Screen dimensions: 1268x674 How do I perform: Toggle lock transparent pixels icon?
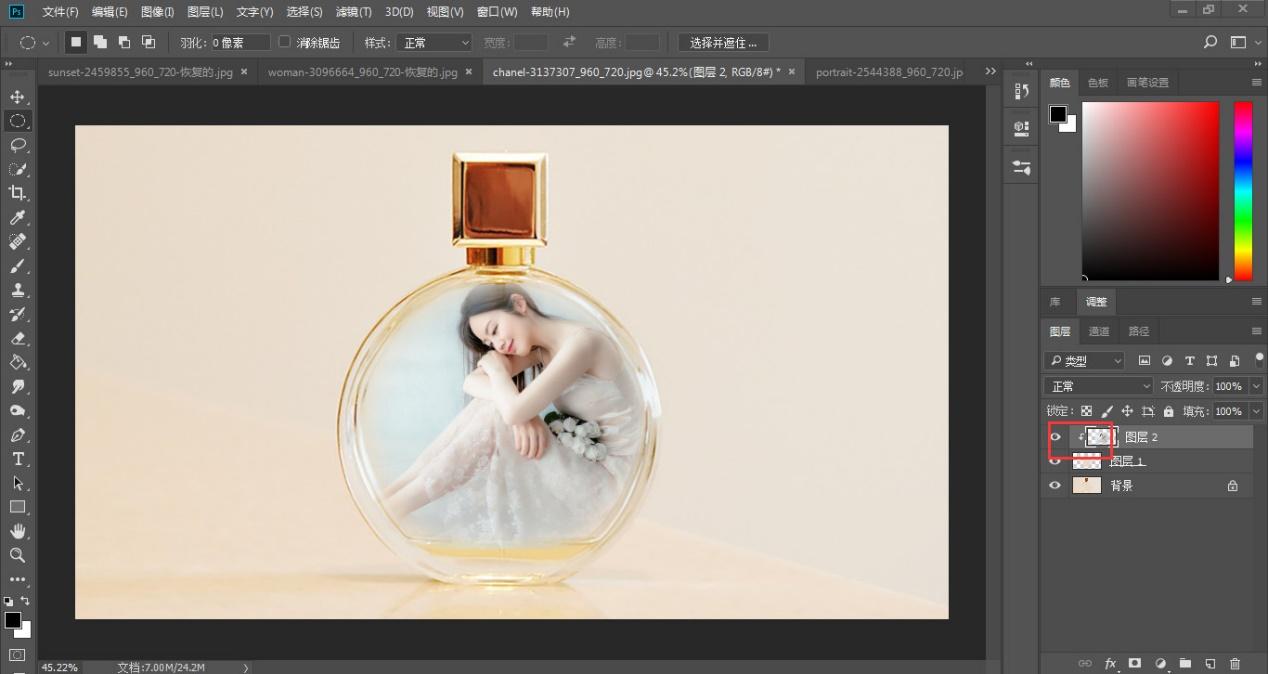tap(1086, 411)
